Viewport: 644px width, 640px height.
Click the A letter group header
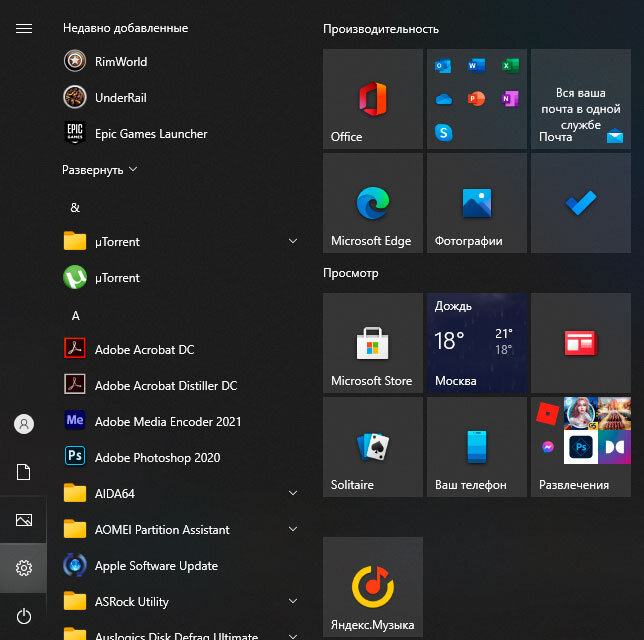click(x=76, y=315)
